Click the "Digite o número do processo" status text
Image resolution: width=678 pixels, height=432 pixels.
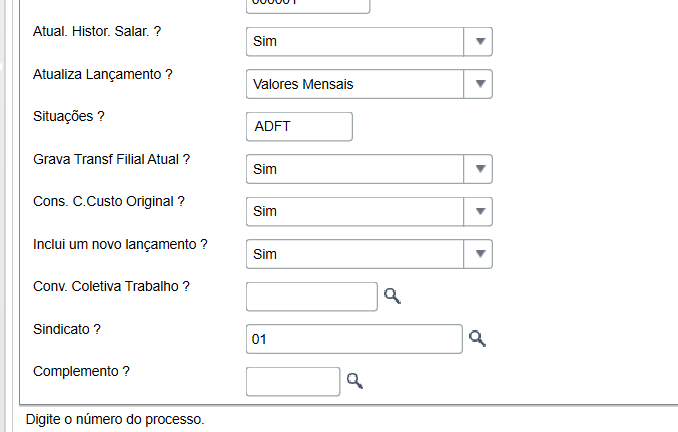112,418
